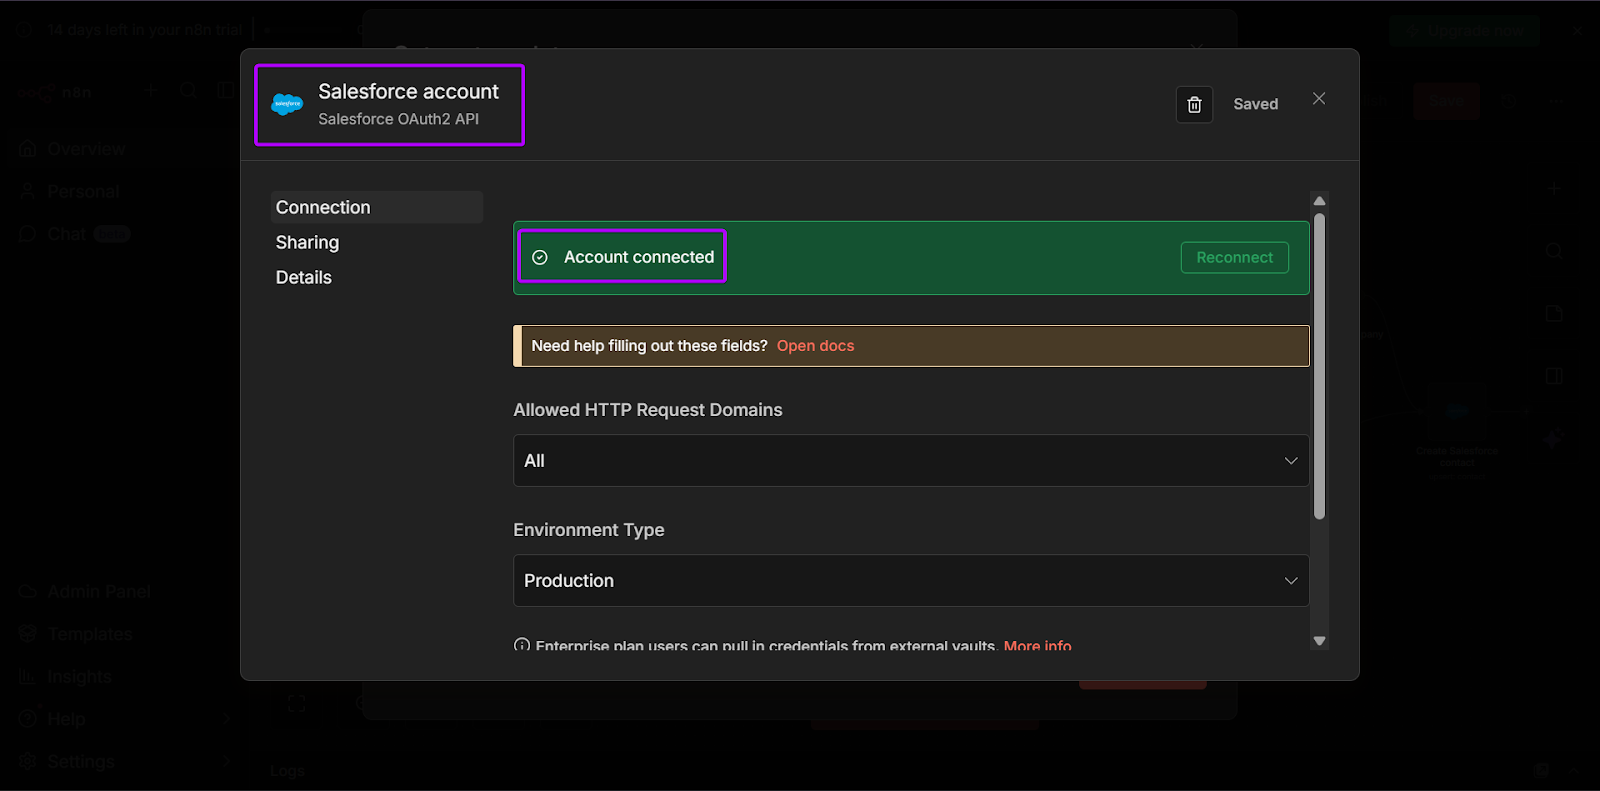This screenshot has height=791, width=1600.
Task: Open docs link in help banner
Action: 815,346
